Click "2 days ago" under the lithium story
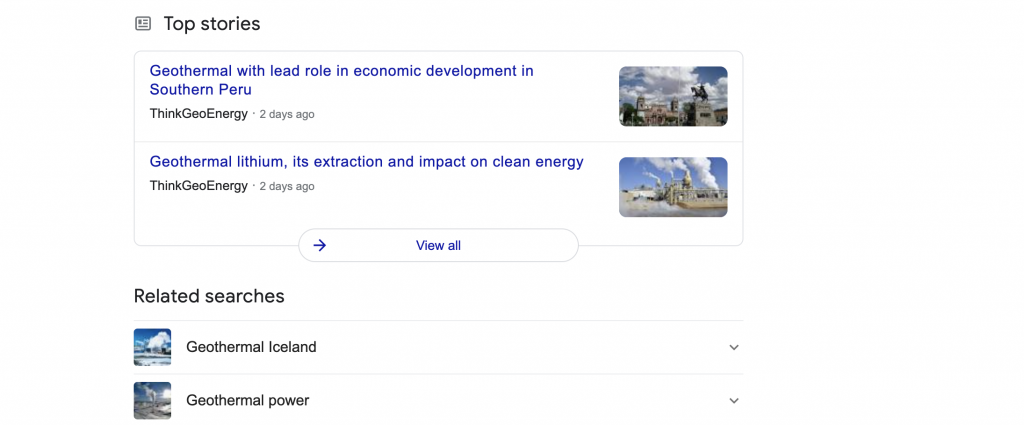Viewport: 1024px width, 425px height. coord(287,187)
